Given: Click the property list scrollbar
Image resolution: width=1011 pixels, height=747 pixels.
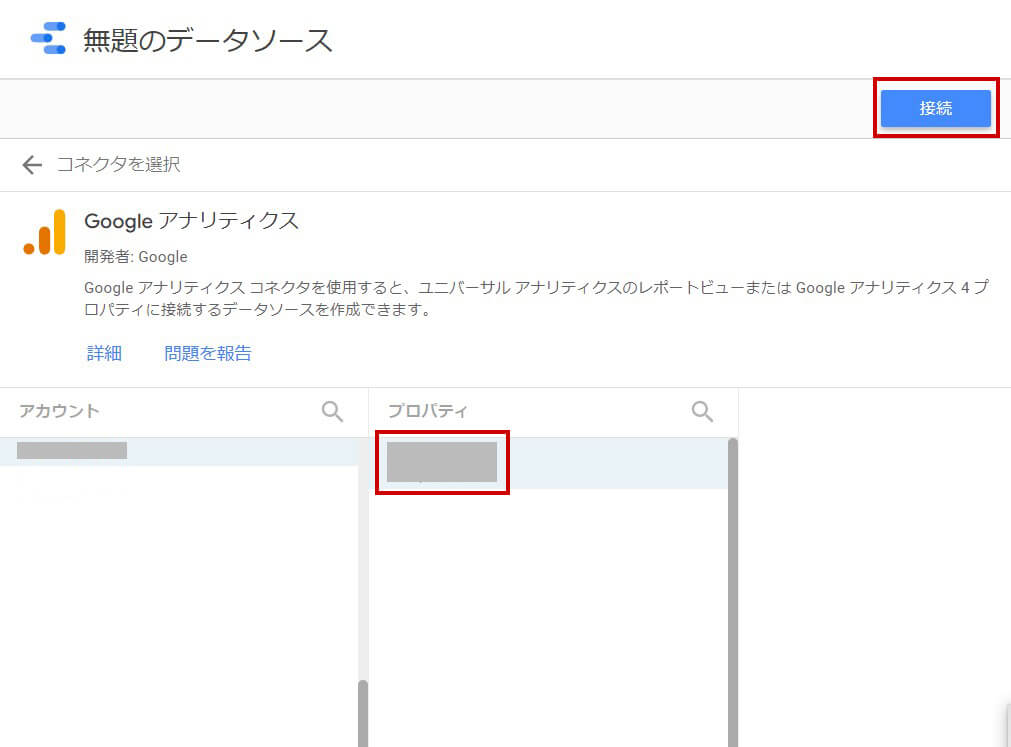Looking at the screenshot, I should (733, 592).
